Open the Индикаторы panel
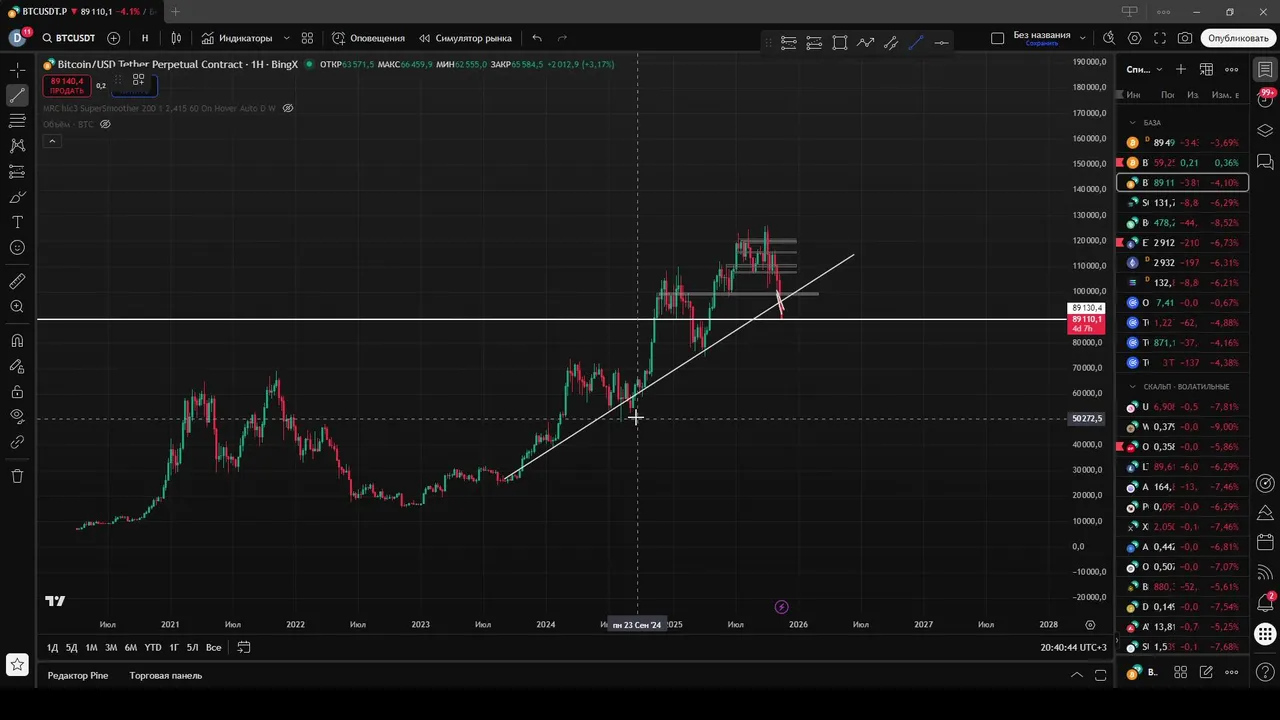 (x=237, y=38)
